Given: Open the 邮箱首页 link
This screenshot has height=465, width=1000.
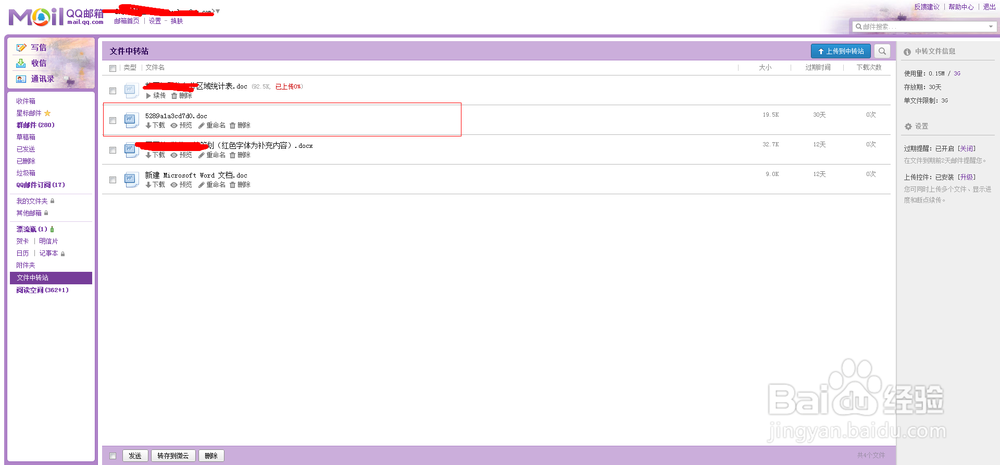Looking at the screenshot, I should tap(126, 20).
